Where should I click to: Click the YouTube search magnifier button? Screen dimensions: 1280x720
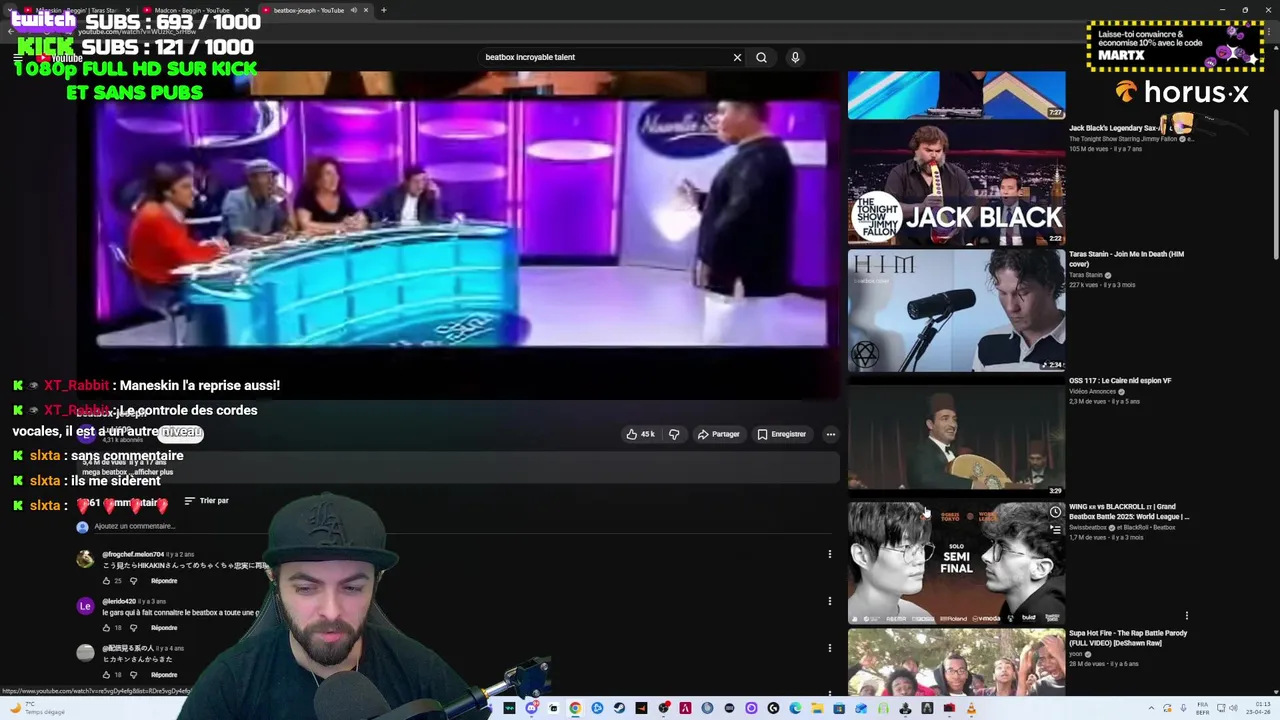(x=761, y=57)
